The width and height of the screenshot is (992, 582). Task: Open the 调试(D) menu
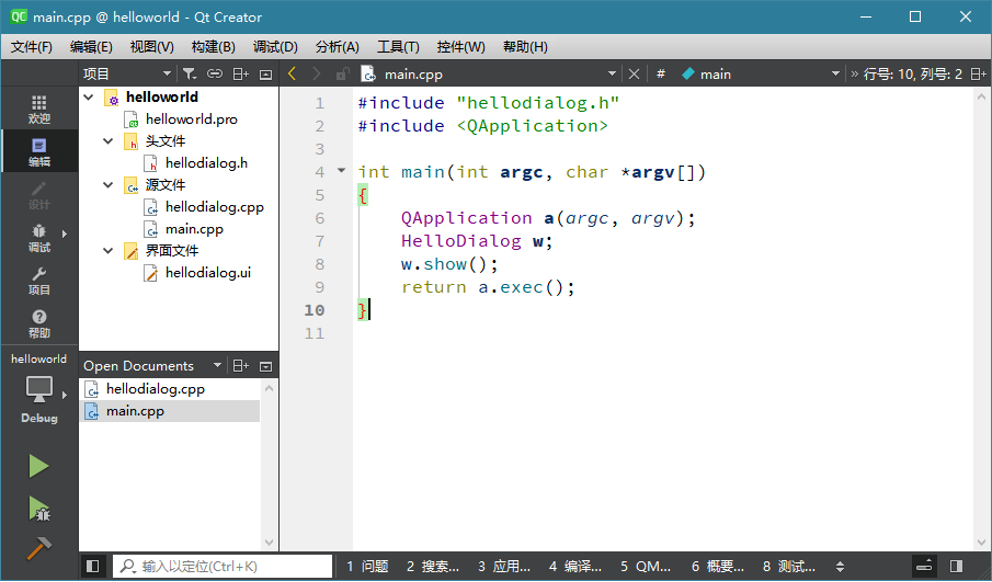(x=275, y=47)
